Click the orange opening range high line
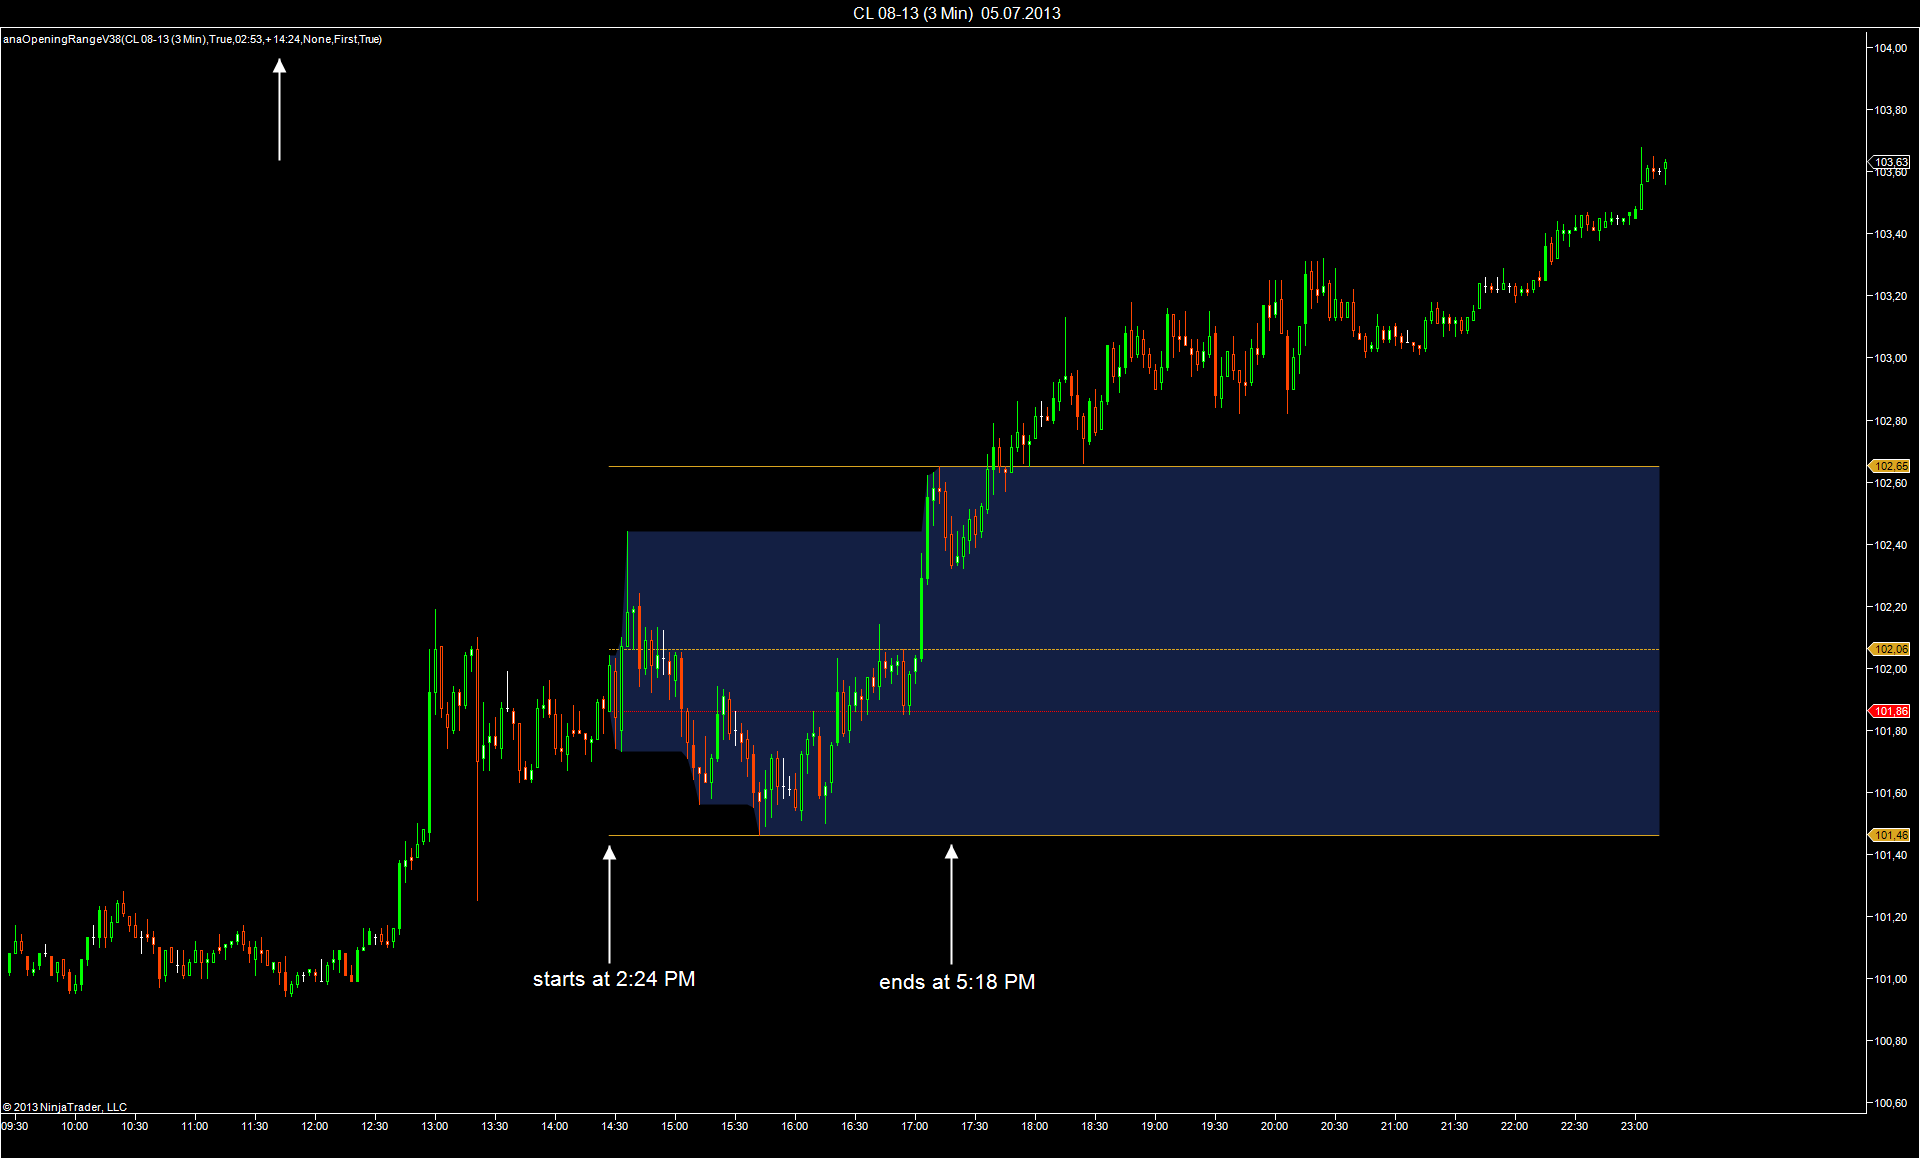The width and height of the screenshot is (1920, 1159). point(1300,467)
